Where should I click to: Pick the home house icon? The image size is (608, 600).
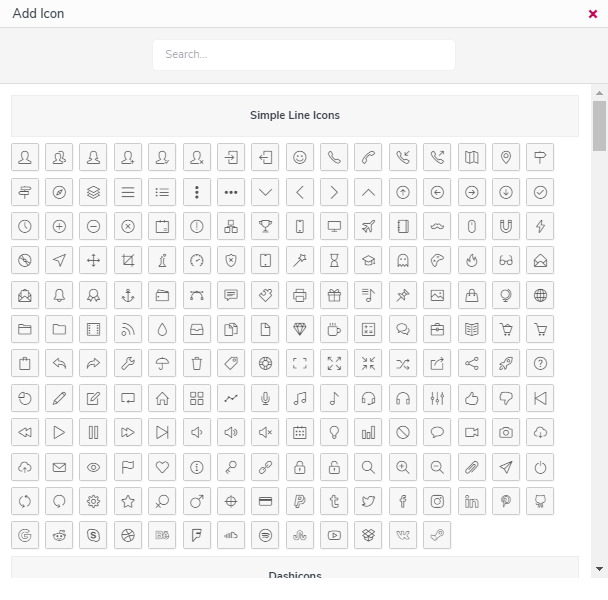[162, 398]
